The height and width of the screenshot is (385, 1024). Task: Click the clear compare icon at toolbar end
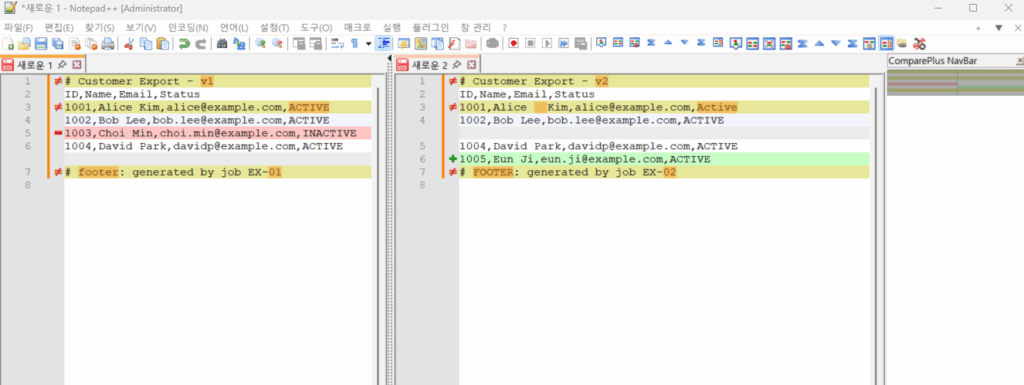pos(920,44)
